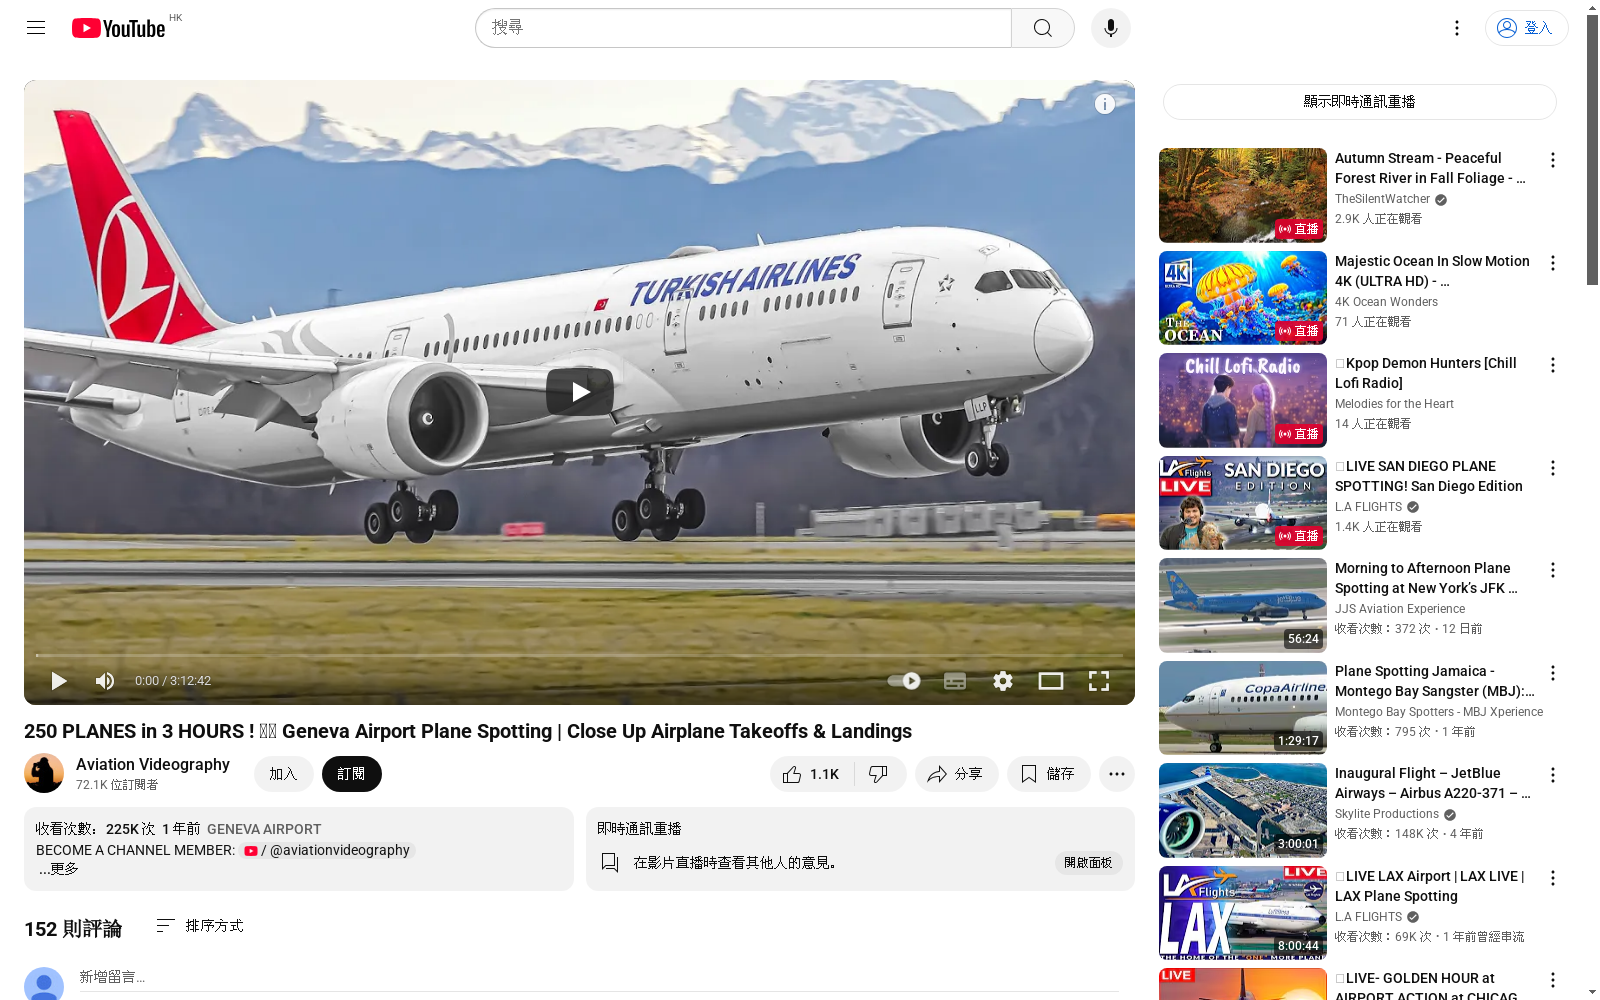The width and height of the screenshot is (1600, 1000).
Task: Start voice search with microphone icon
Action: pyautogui.click(x=1111, y=28)
